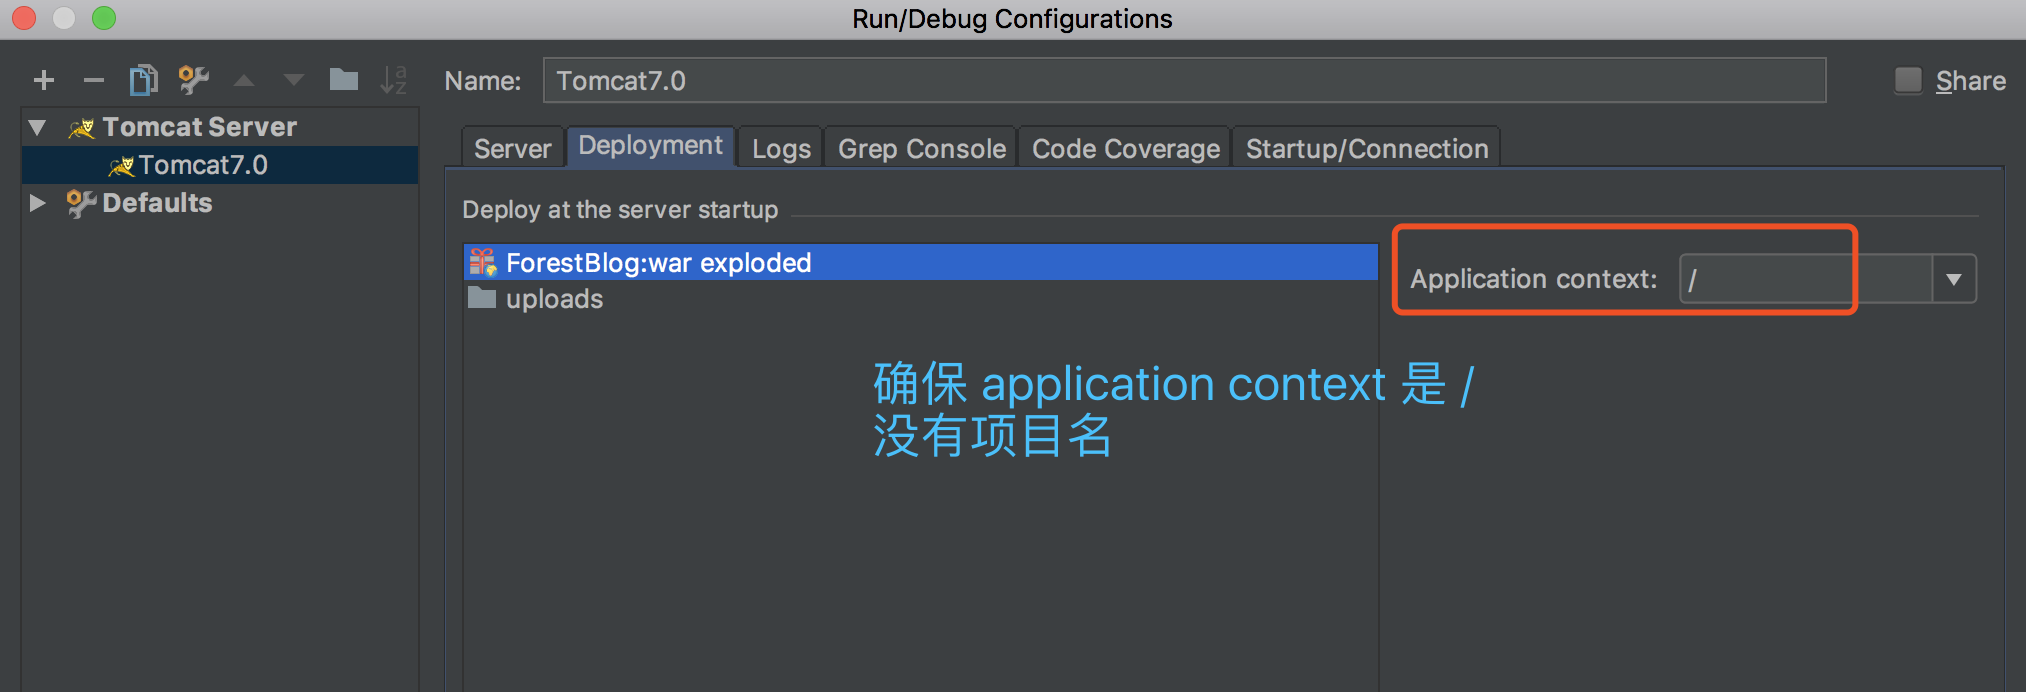Move configuration down arrow
This screenshot has width=2026, height=692.
click(294, 80)
